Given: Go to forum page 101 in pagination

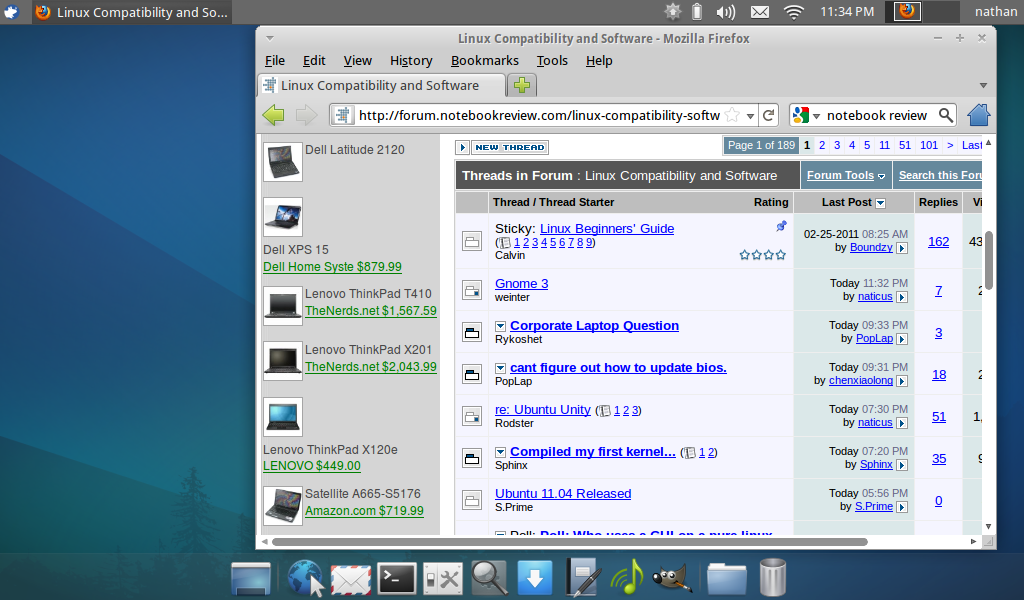Looking at the screenshot, I should pos(929,145).
